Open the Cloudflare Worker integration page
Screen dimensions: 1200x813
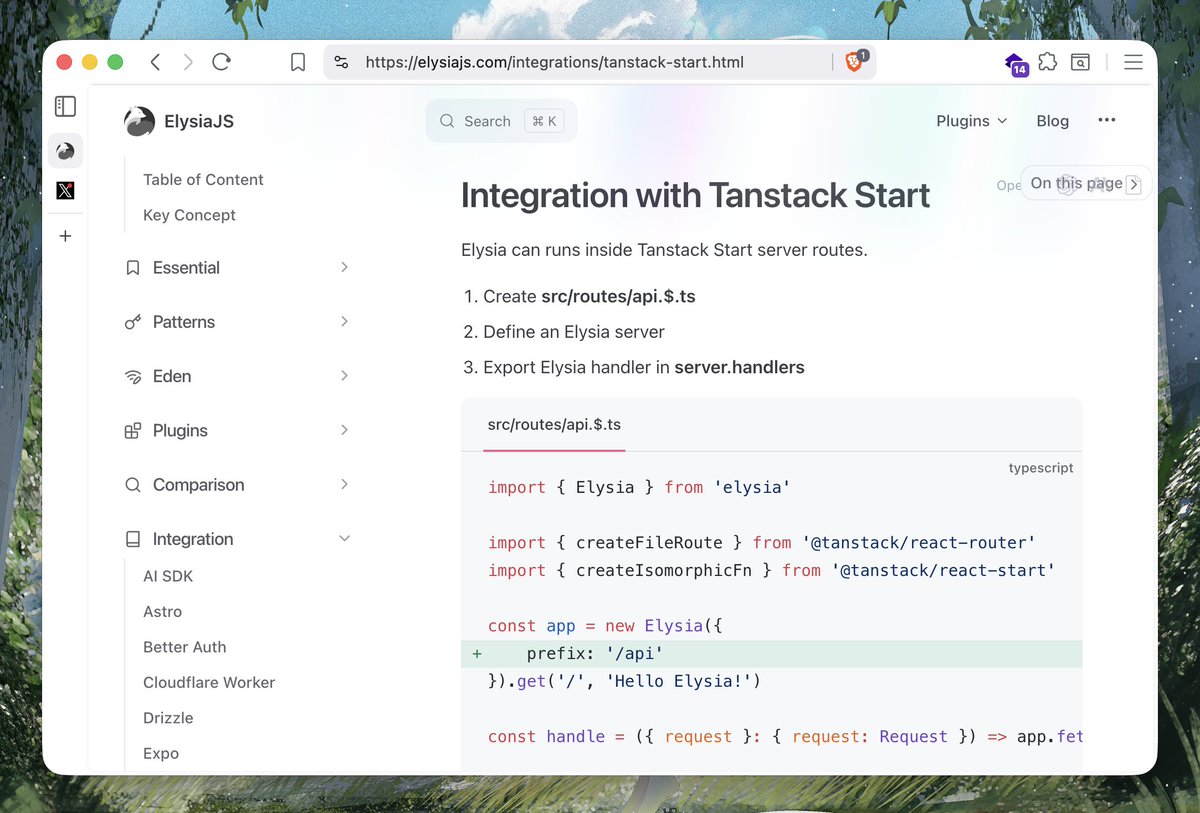pos(209,682)
